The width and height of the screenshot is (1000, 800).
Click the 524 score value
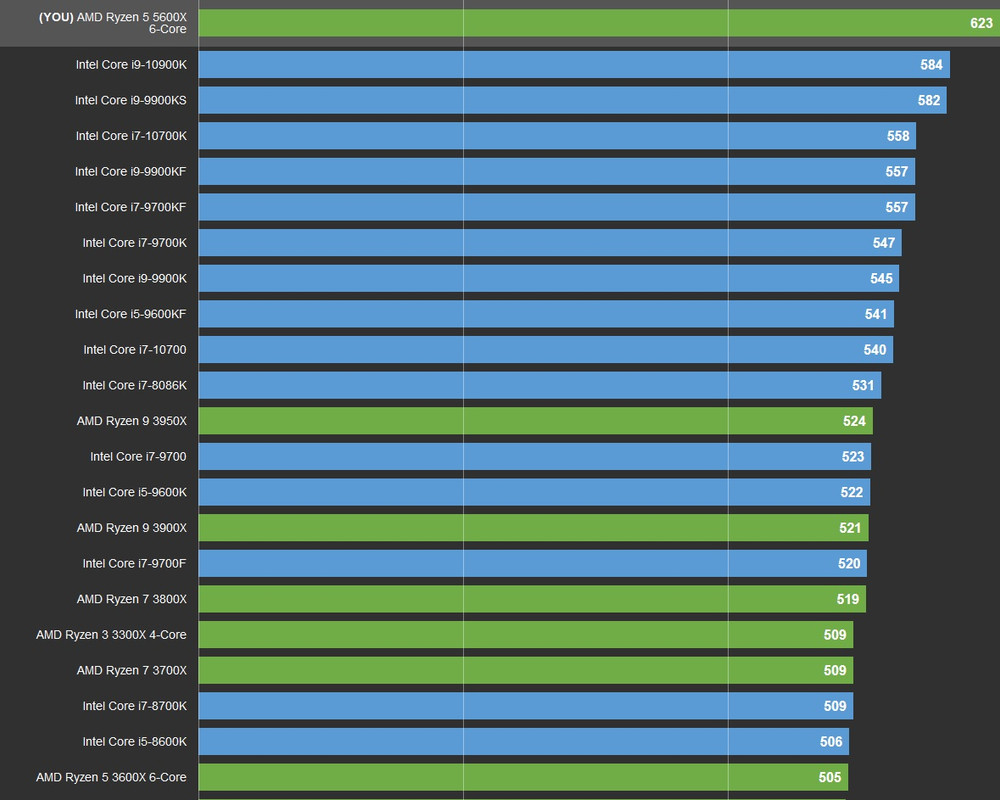coord(855,422)
